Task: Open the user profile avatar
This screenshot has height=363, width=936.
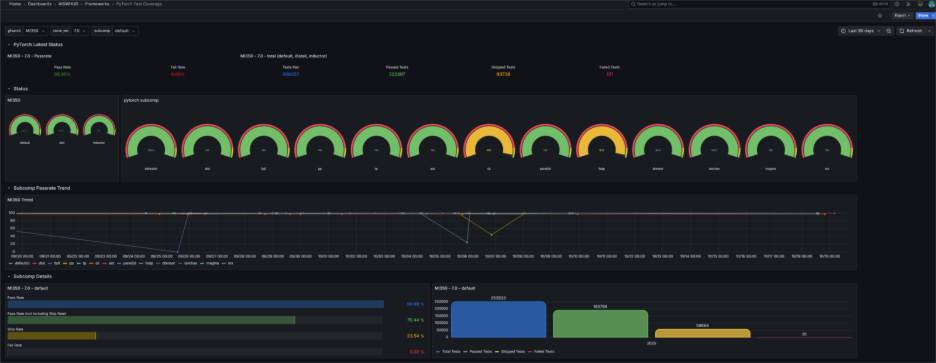Action: pyautogui.click(x=931, y=4)
